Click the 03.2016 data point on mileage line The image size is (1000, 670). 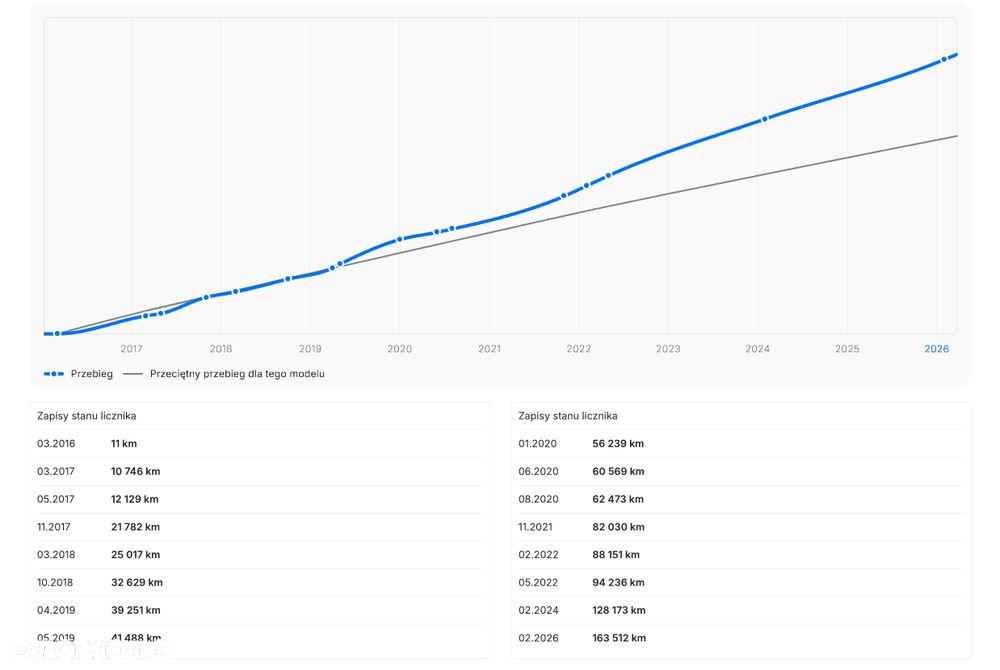click(x=57, y=333)
